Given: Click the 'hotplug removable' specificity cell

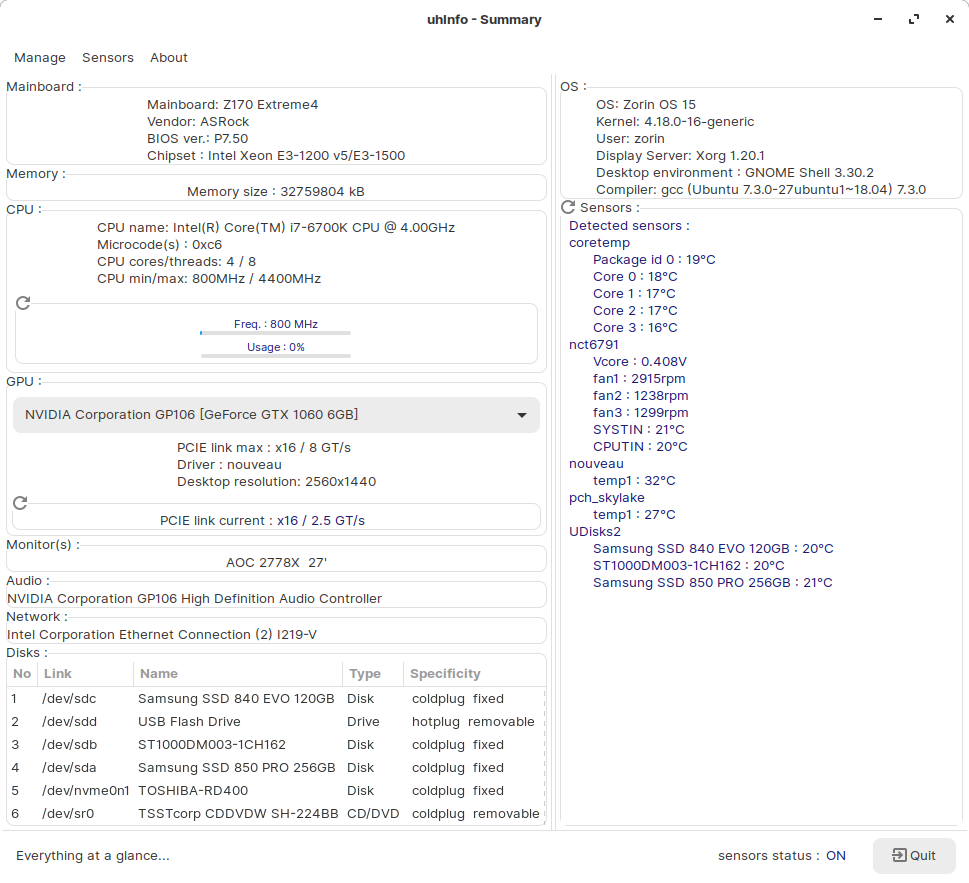Looking at the screenshot, I should point(473,722).
